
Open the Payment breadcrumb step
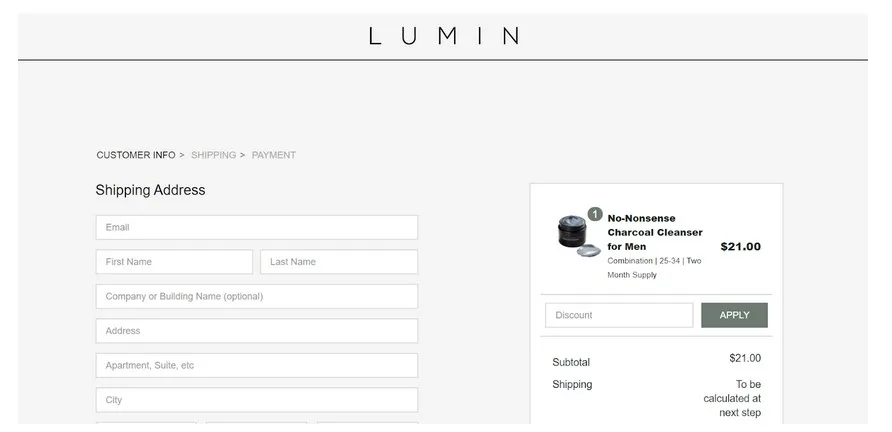273,155
